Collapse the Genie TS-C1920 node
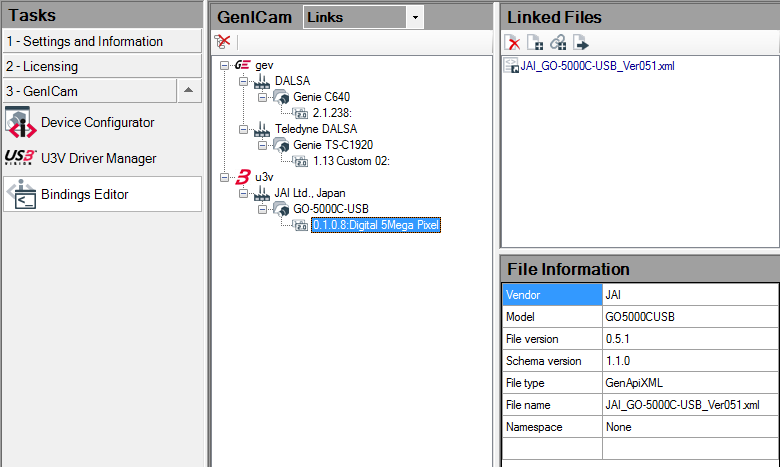This screenshot has width=780, height=467. click(262, 145)
